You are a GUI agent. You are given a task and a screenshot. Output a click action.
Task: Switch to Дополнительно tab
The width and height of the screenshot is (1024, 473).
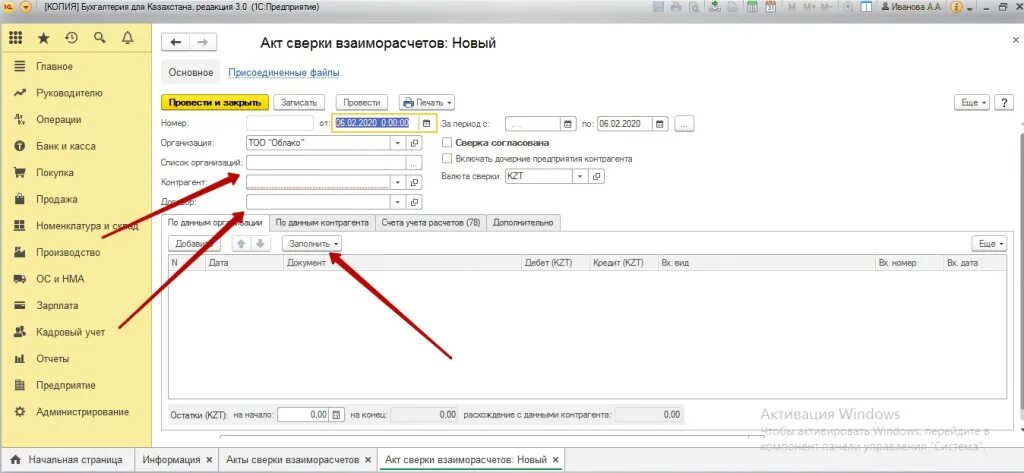pyautogui.click(x=523, y=223)
